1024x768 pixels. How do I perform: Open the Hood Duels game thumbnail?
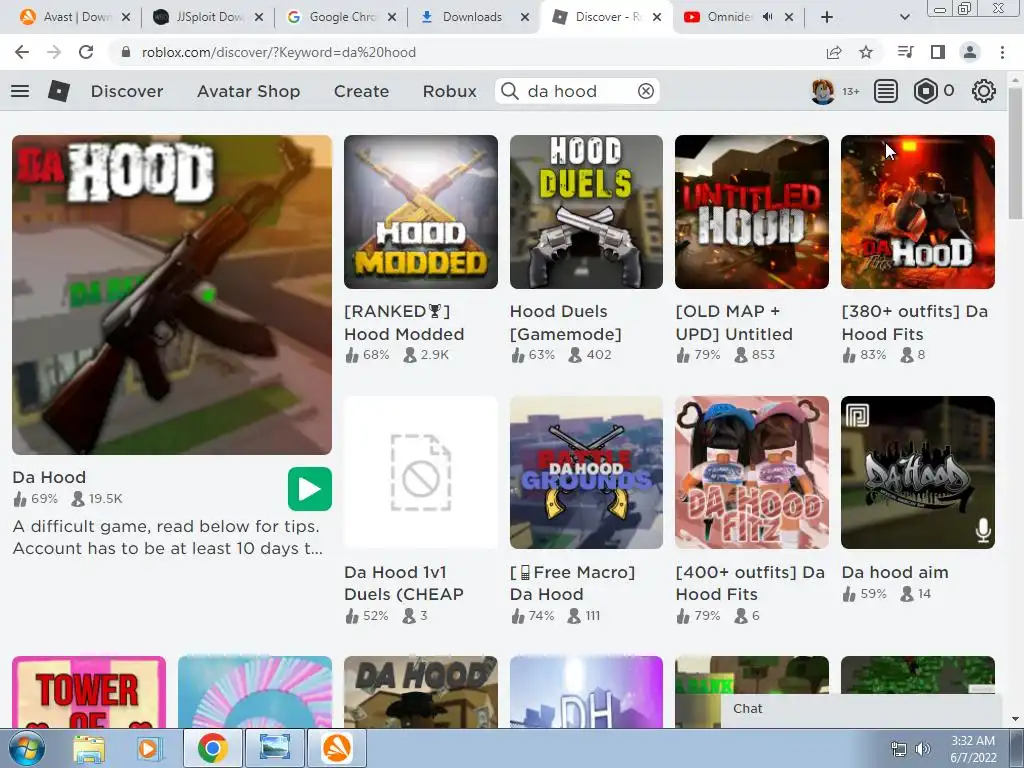[586, 212]
